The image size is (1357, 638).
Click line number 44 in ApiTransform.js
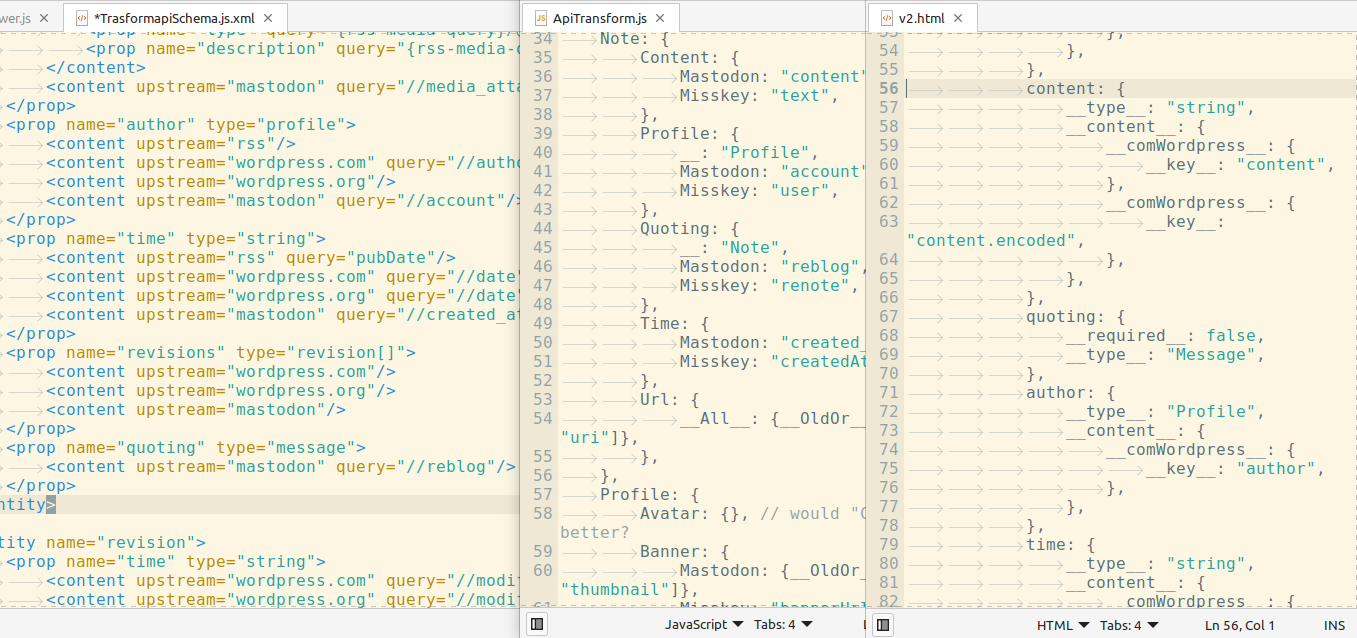tap(542, 229)
